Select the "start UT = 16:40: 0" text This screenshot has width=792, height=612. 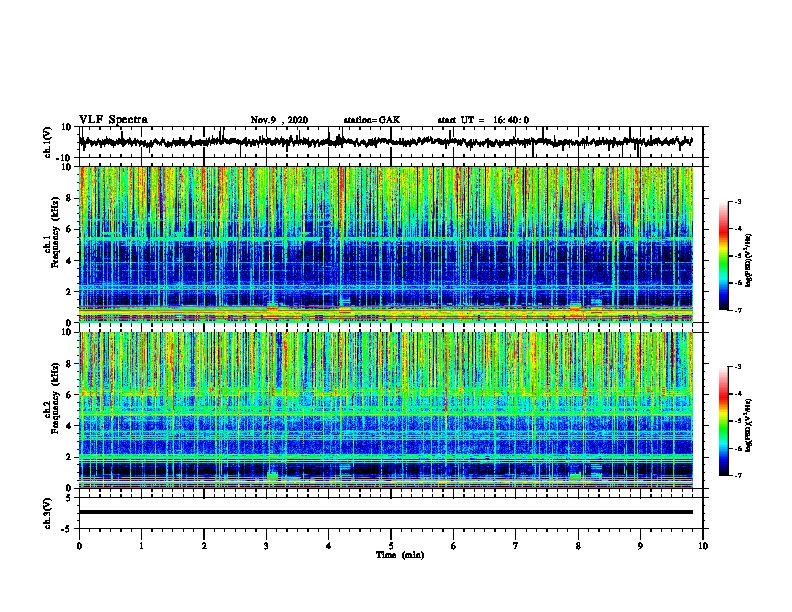tap(483, 120)
